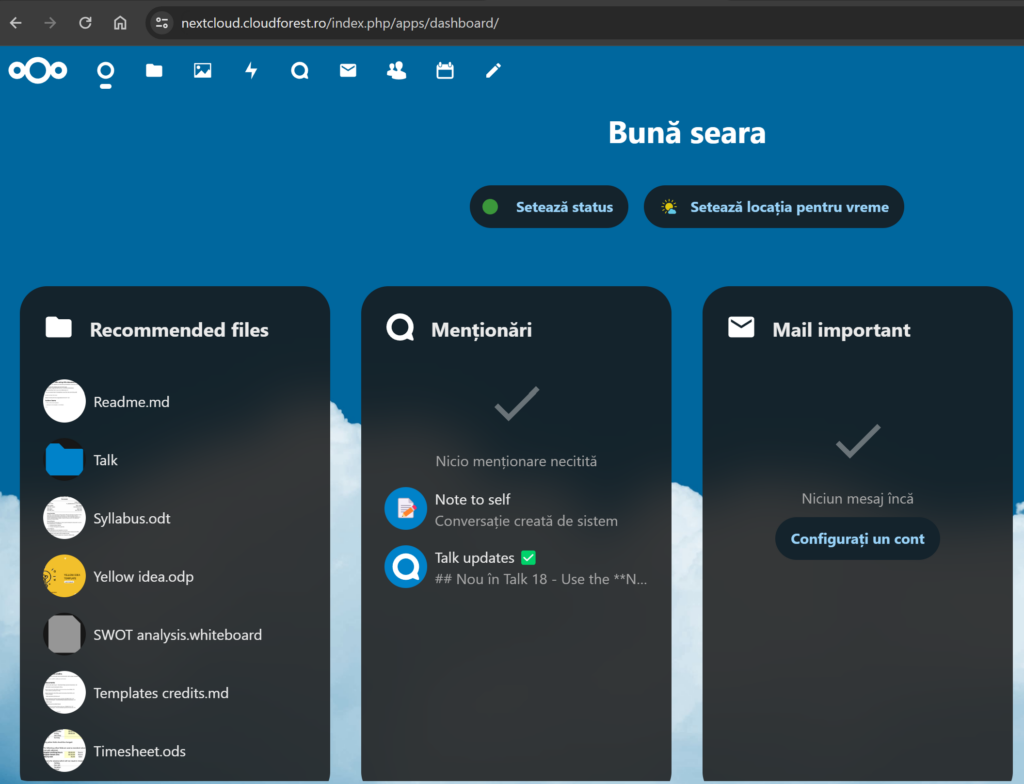Screen dimensions: 1024x784
Task: Open the Mail envelope icon in top bar
Action: coord(348,71)
